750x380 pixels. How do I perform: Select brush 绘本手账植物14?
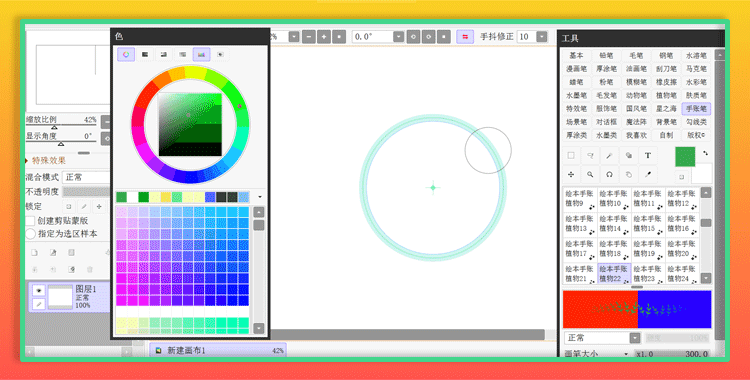pos(614,224)
